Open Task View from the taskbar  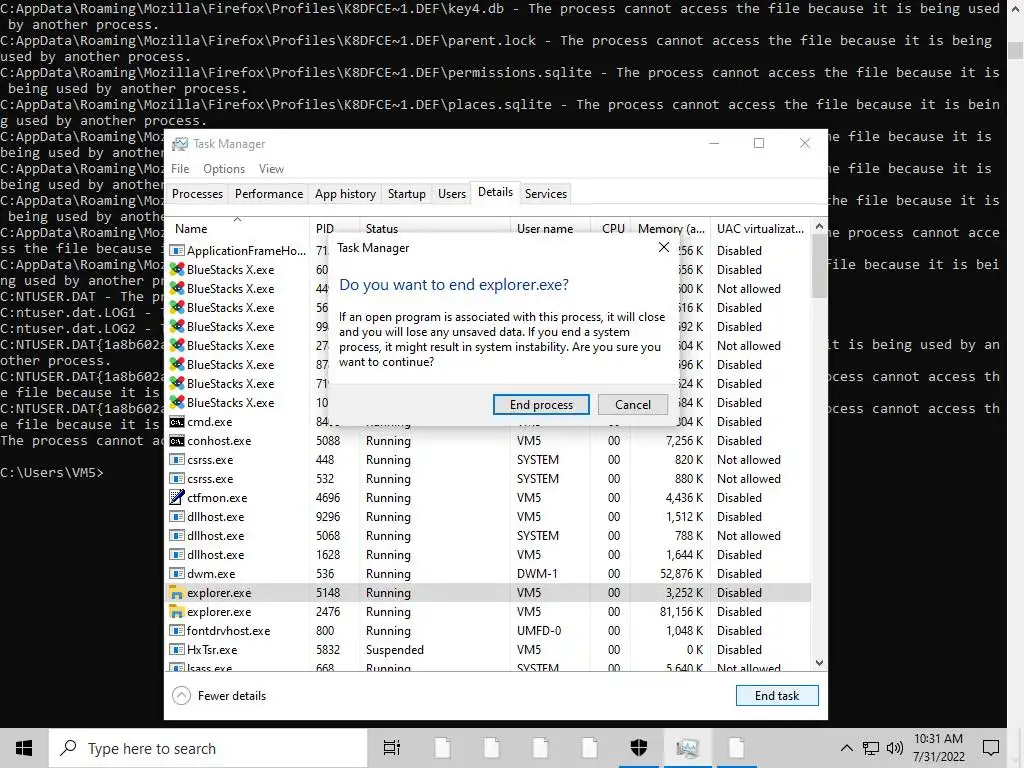[392, 748]
